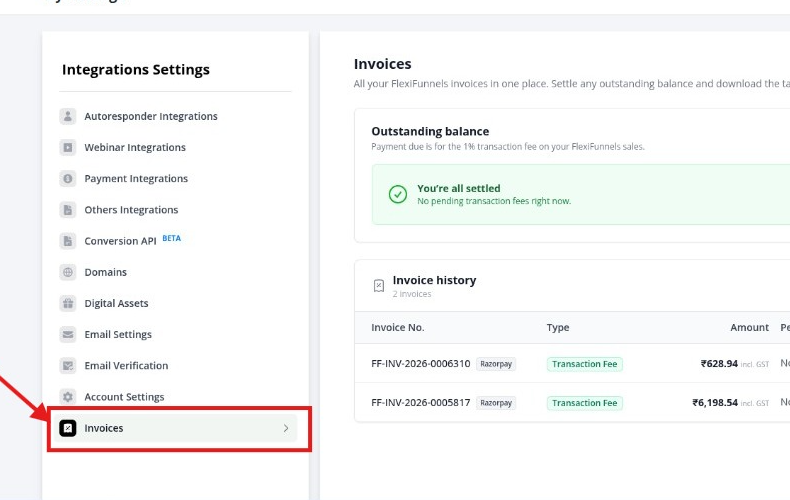Click the Digital Assets gift icon
The height and width of the screenshot is (500, 790).
point(68,304)
